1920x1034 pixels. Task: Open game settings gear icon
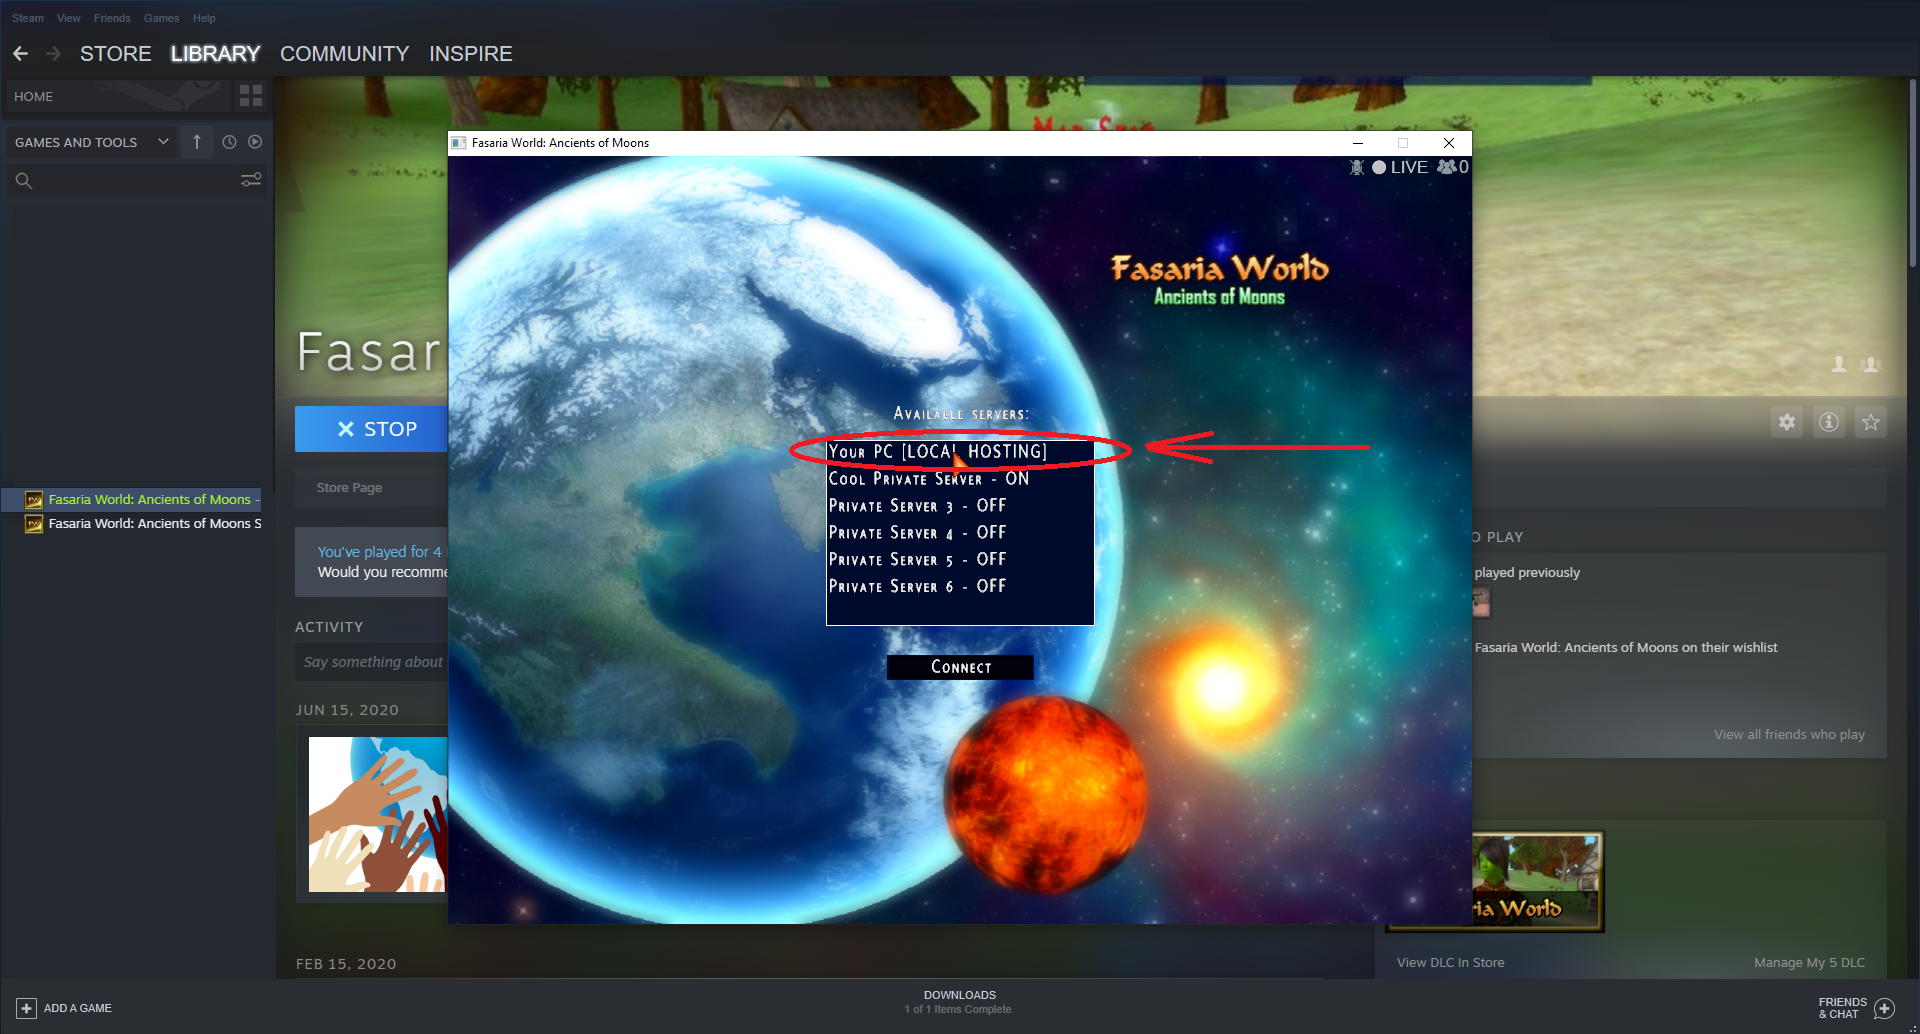pyautogui.click(x=1787, y=422)
